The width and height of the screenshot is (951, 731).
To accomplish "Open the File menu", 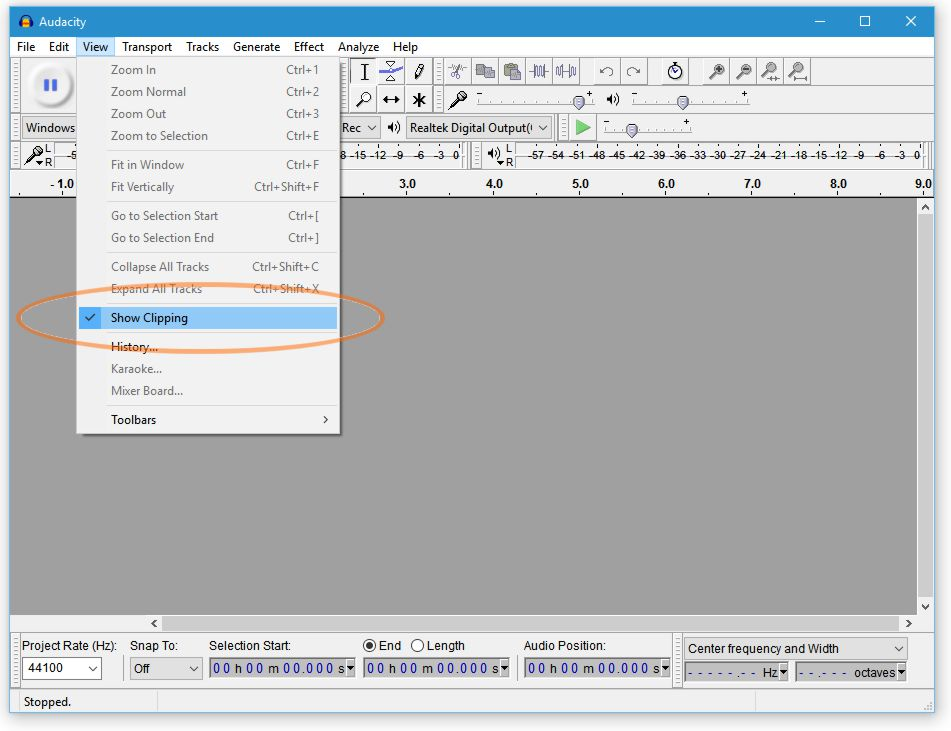I will click(x=26, y=47).
